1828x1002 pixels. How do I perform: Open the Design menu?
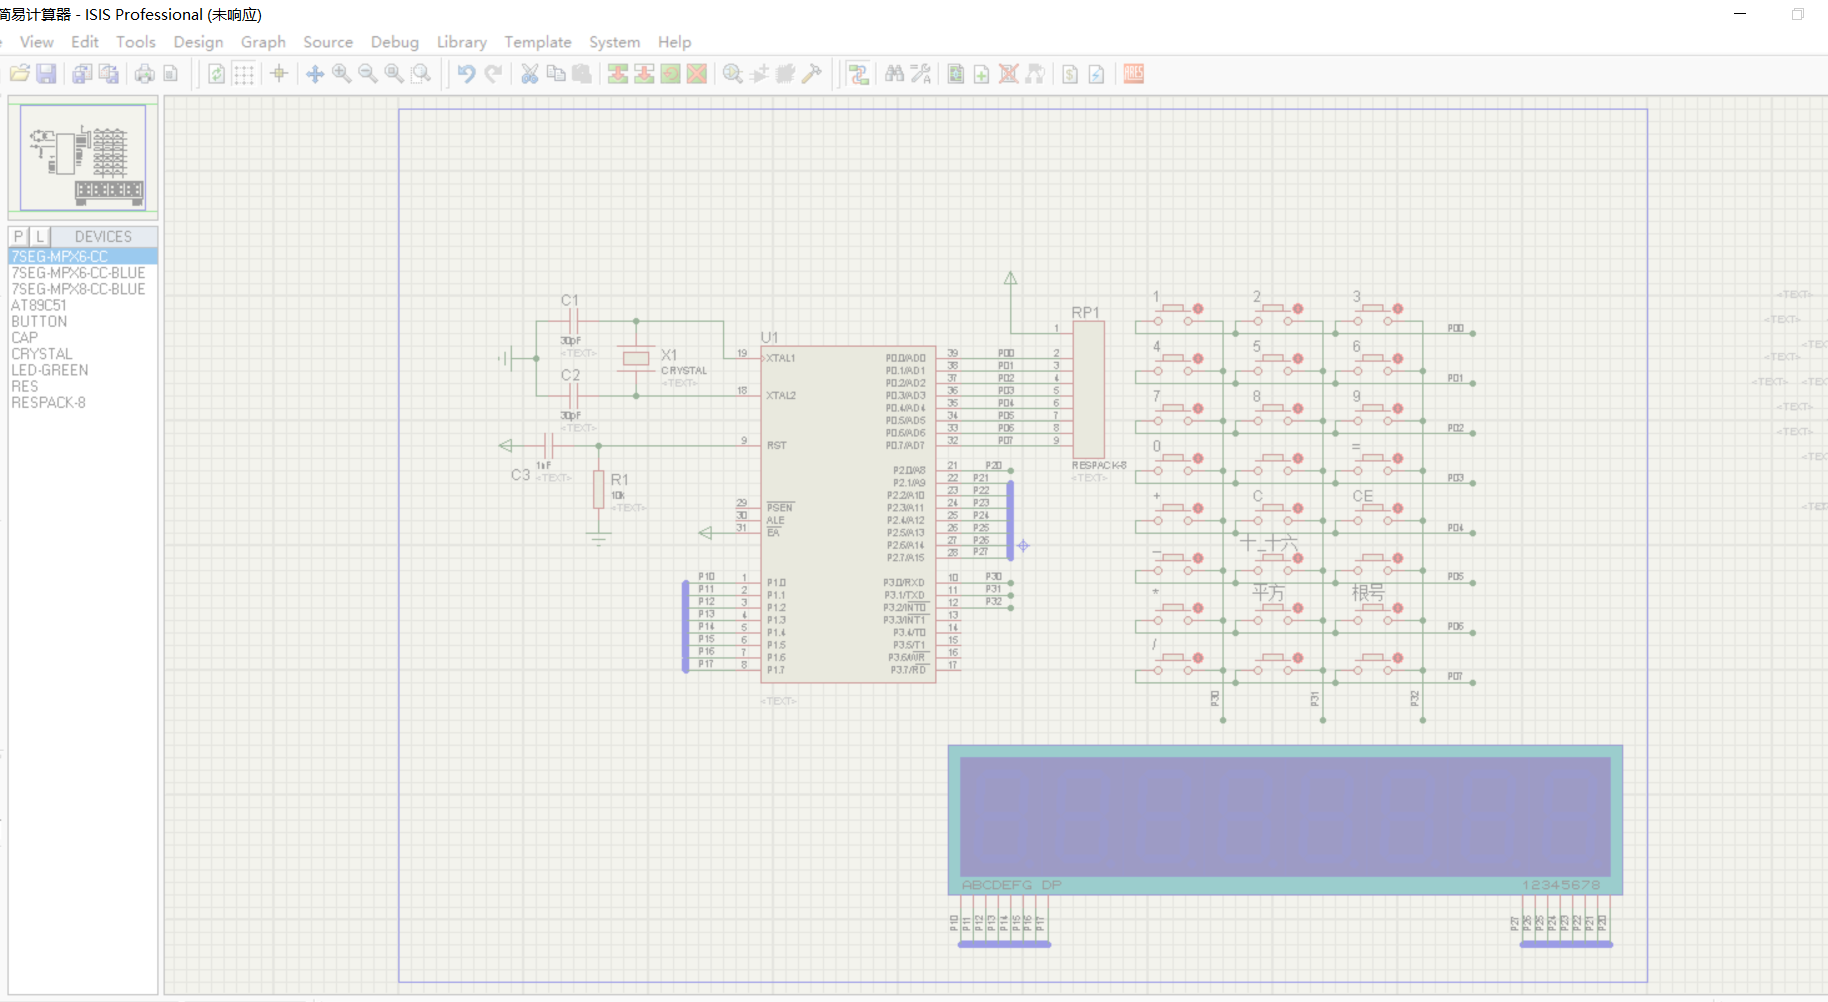198,42
